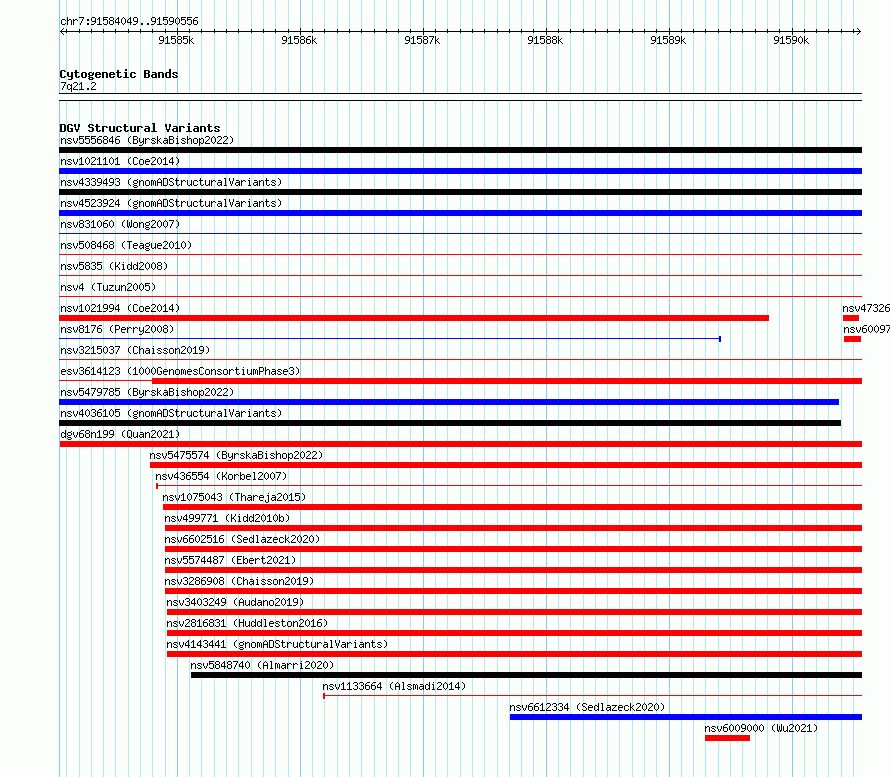Click the 91586k ruler label
890x777 pixels.
[299, 40]
